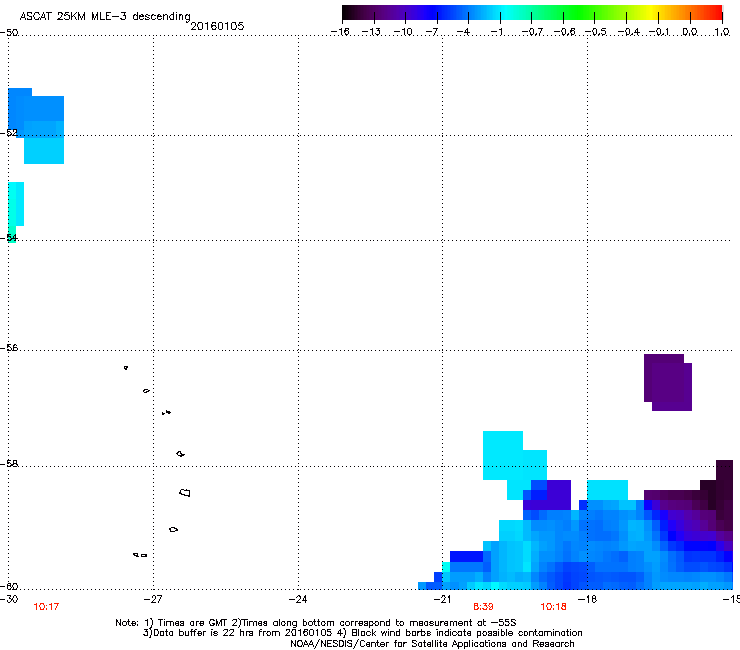Click the title text 'ASCAT 25KM MLE-3 descending'
Screen dimensions: 740x650
point(105,16)
